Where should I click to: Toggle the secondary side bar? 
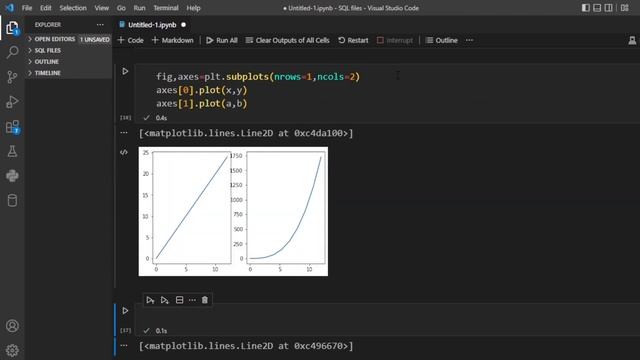609,8
